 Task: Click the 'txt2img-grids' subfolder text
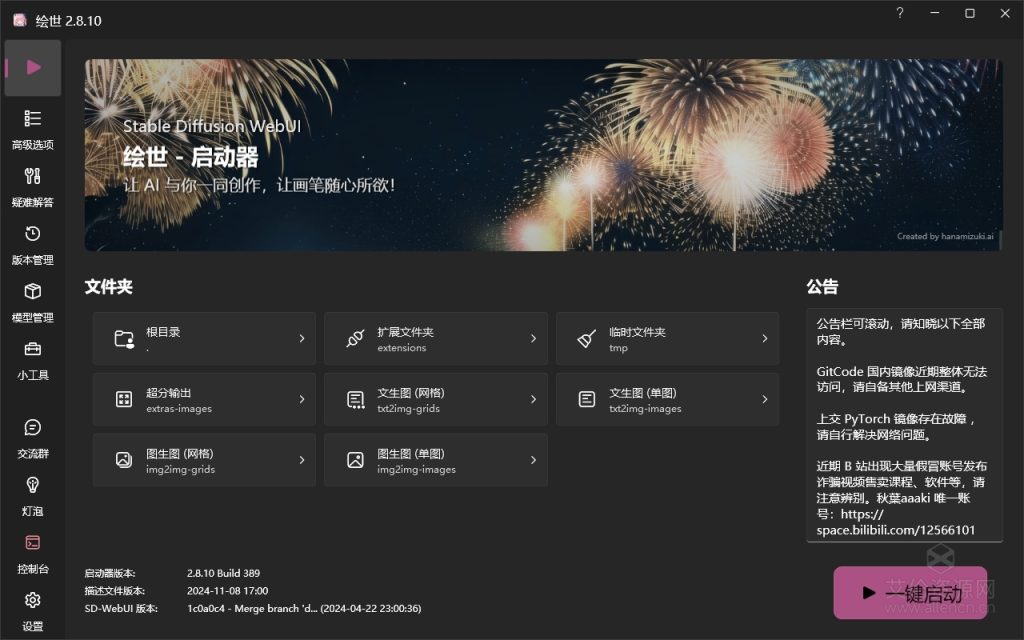click(x=408, y=409)
